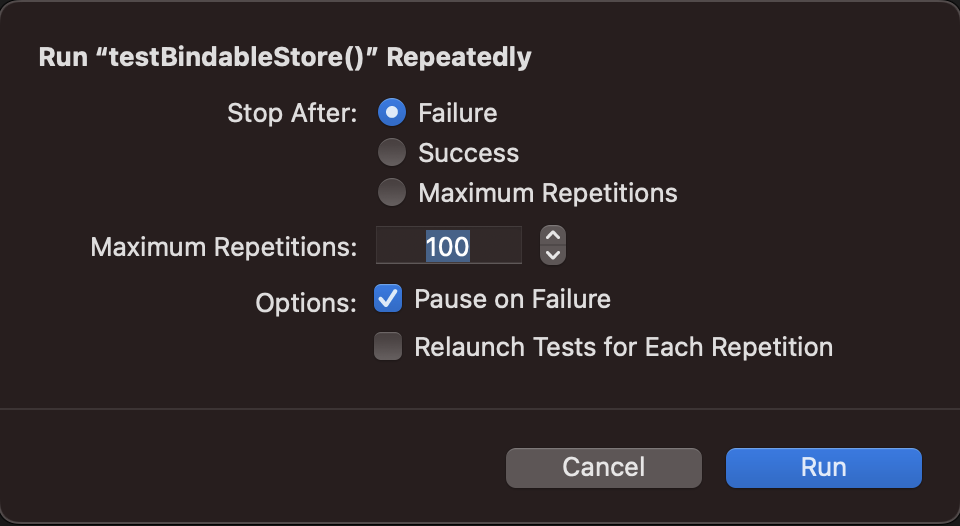Enable Relaunch Tests for Each Repetition checkbox
This screenshot has height=526, width=960.
388,347
